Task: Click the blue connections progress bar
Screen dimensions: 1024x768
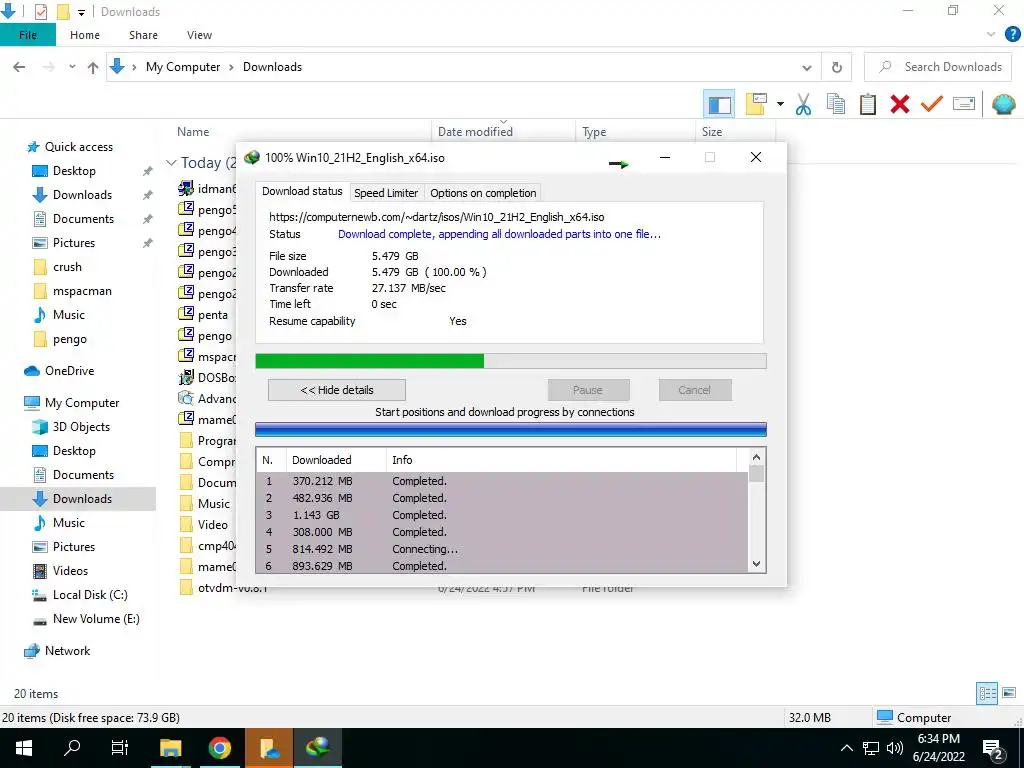Action: [x=511, y=429]
